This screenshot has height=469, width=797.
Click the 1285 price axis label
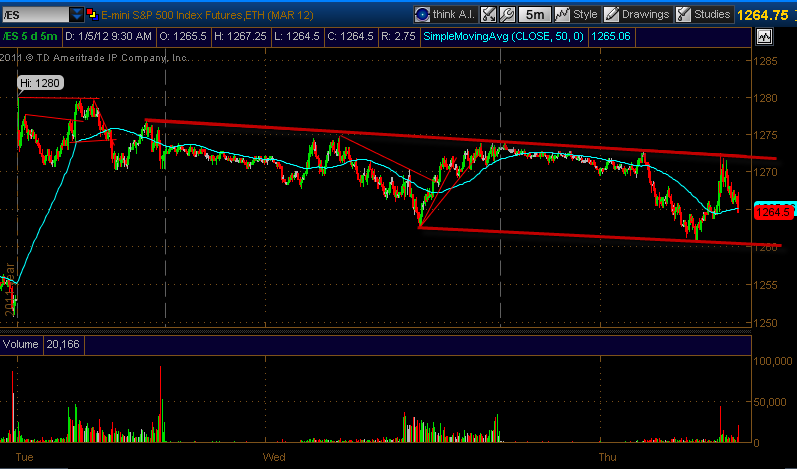(765, 61)
